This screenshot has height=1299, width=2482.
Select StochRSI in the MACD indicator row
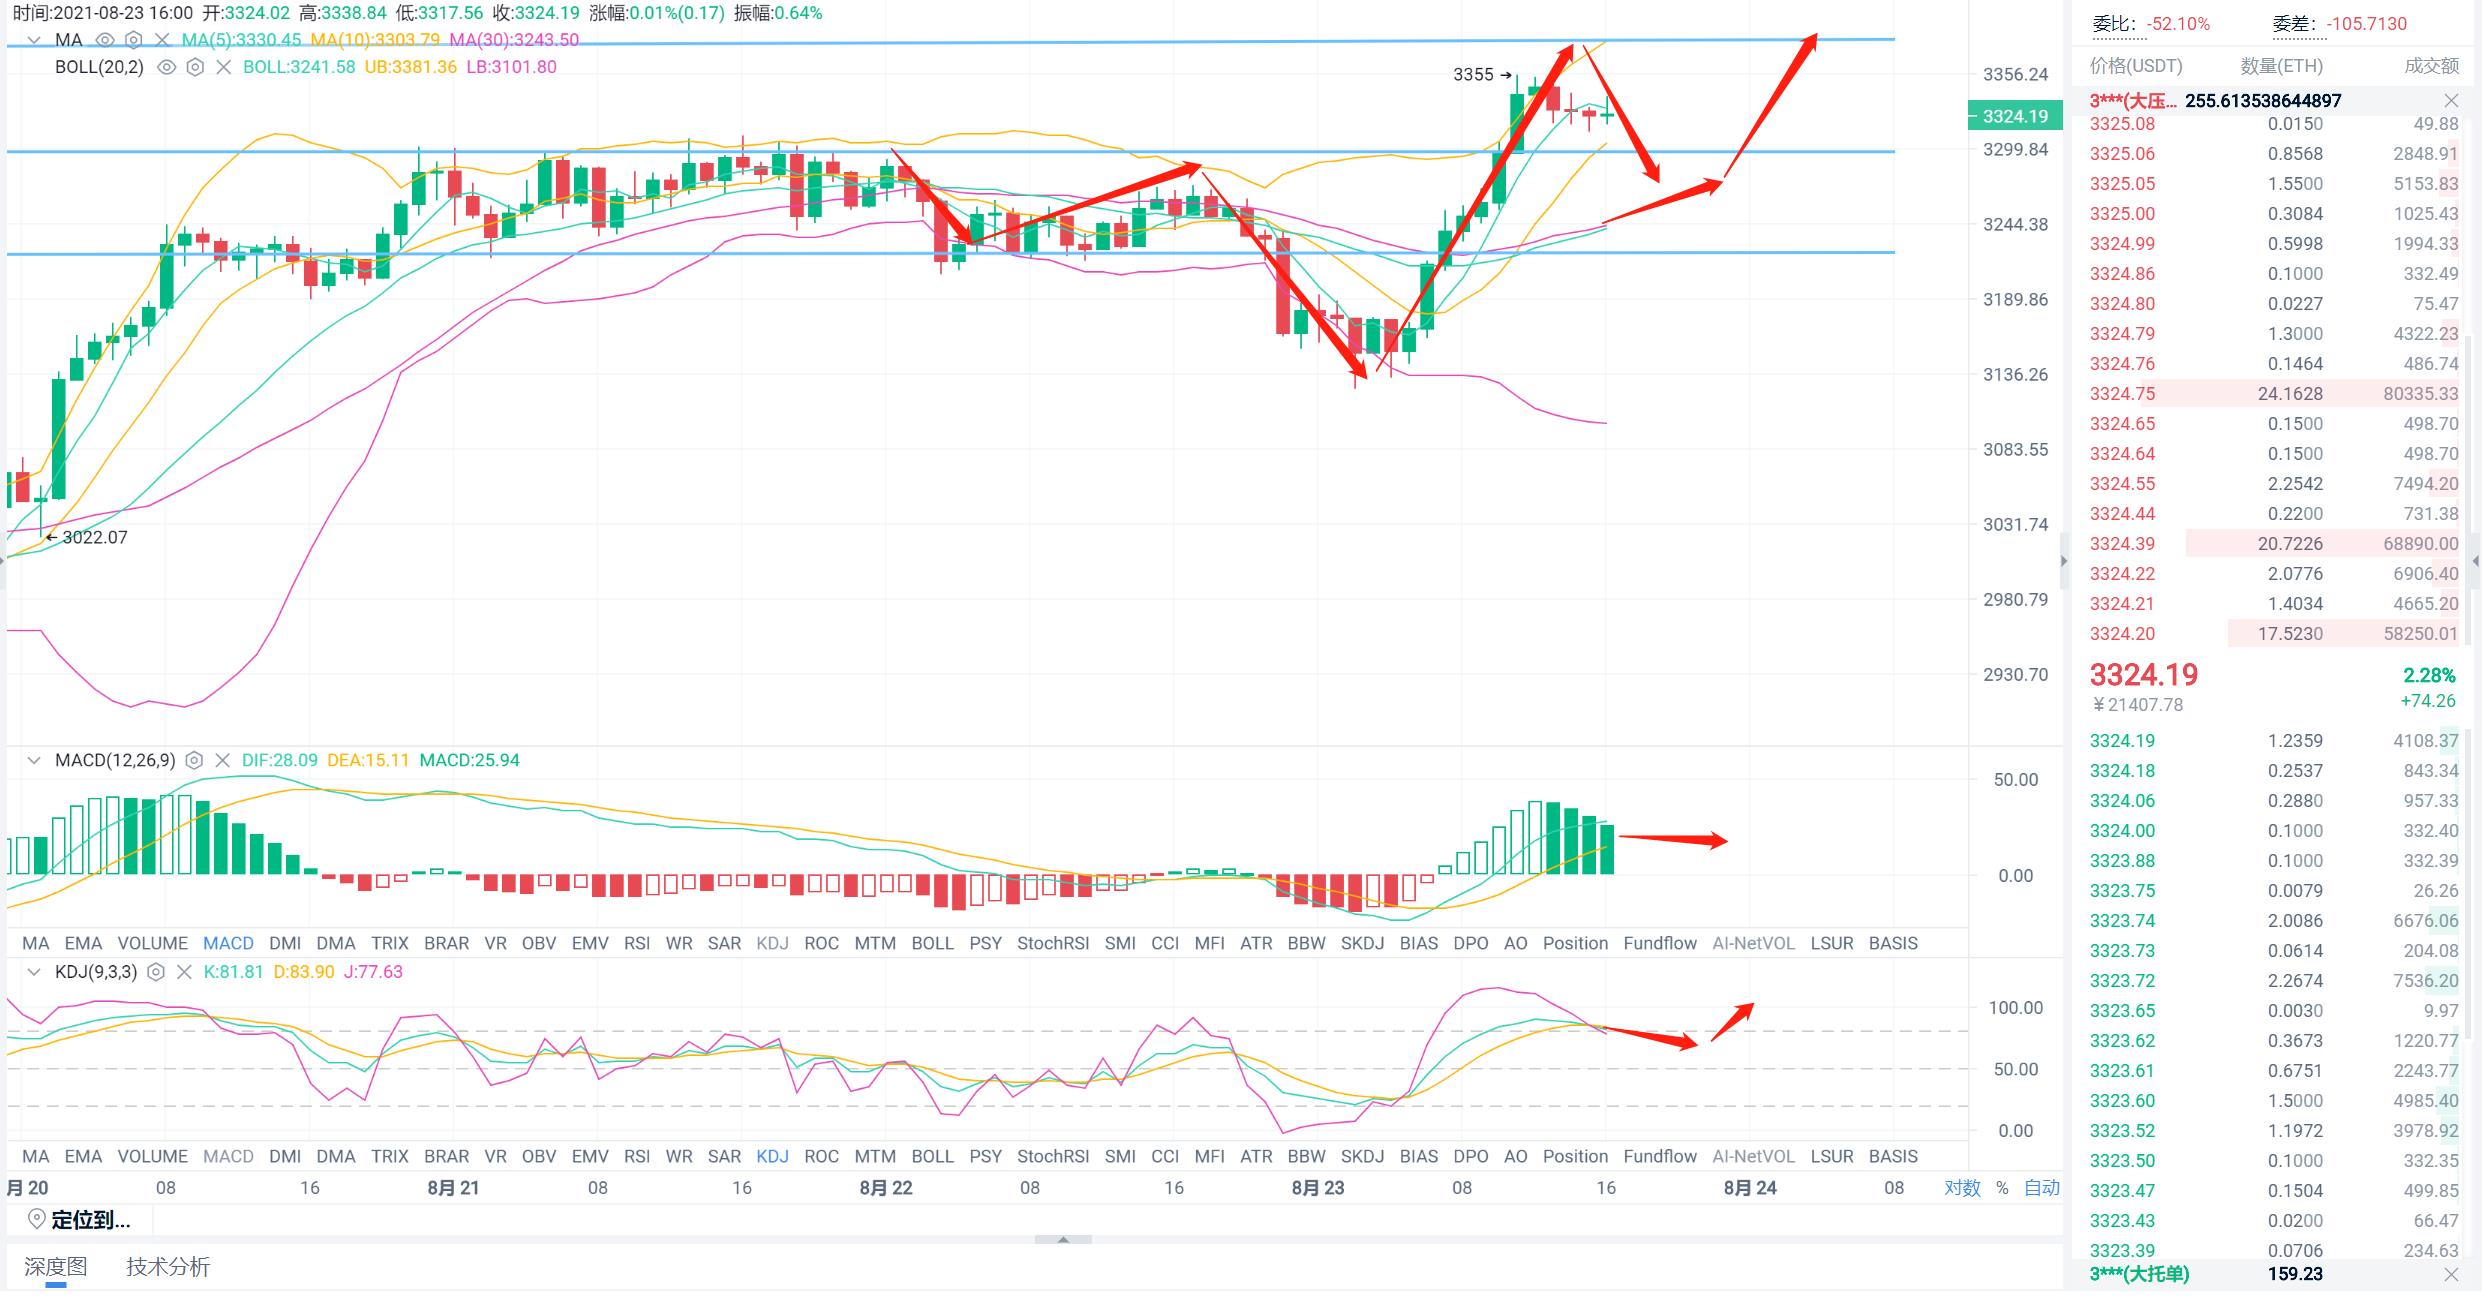(x=1052, y=943)
